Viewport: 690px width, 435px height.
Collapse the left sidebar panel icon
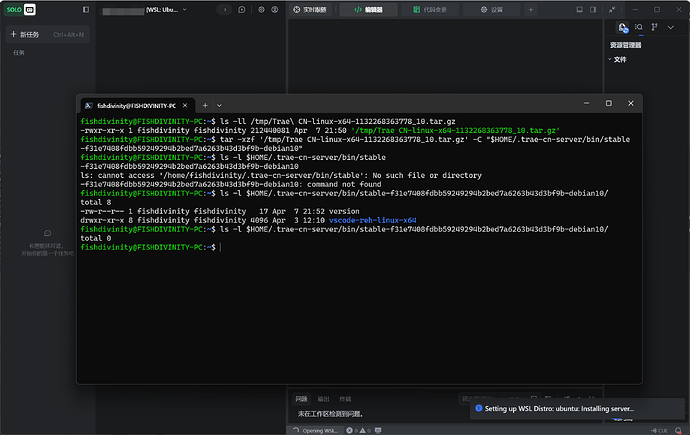point(87,10)
